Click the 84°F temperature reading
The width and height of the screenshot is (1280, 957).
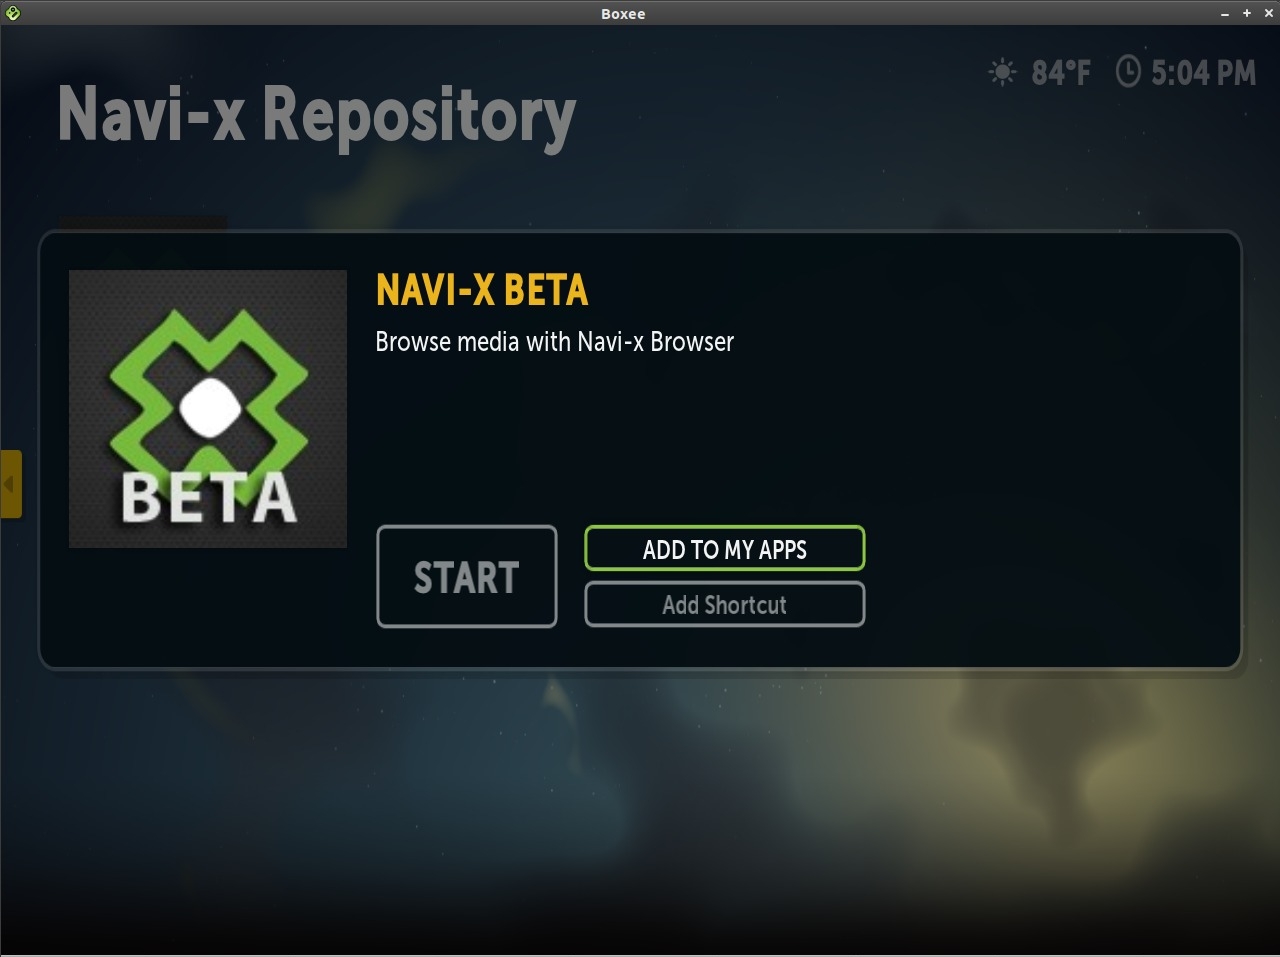tap(1061, 73)
